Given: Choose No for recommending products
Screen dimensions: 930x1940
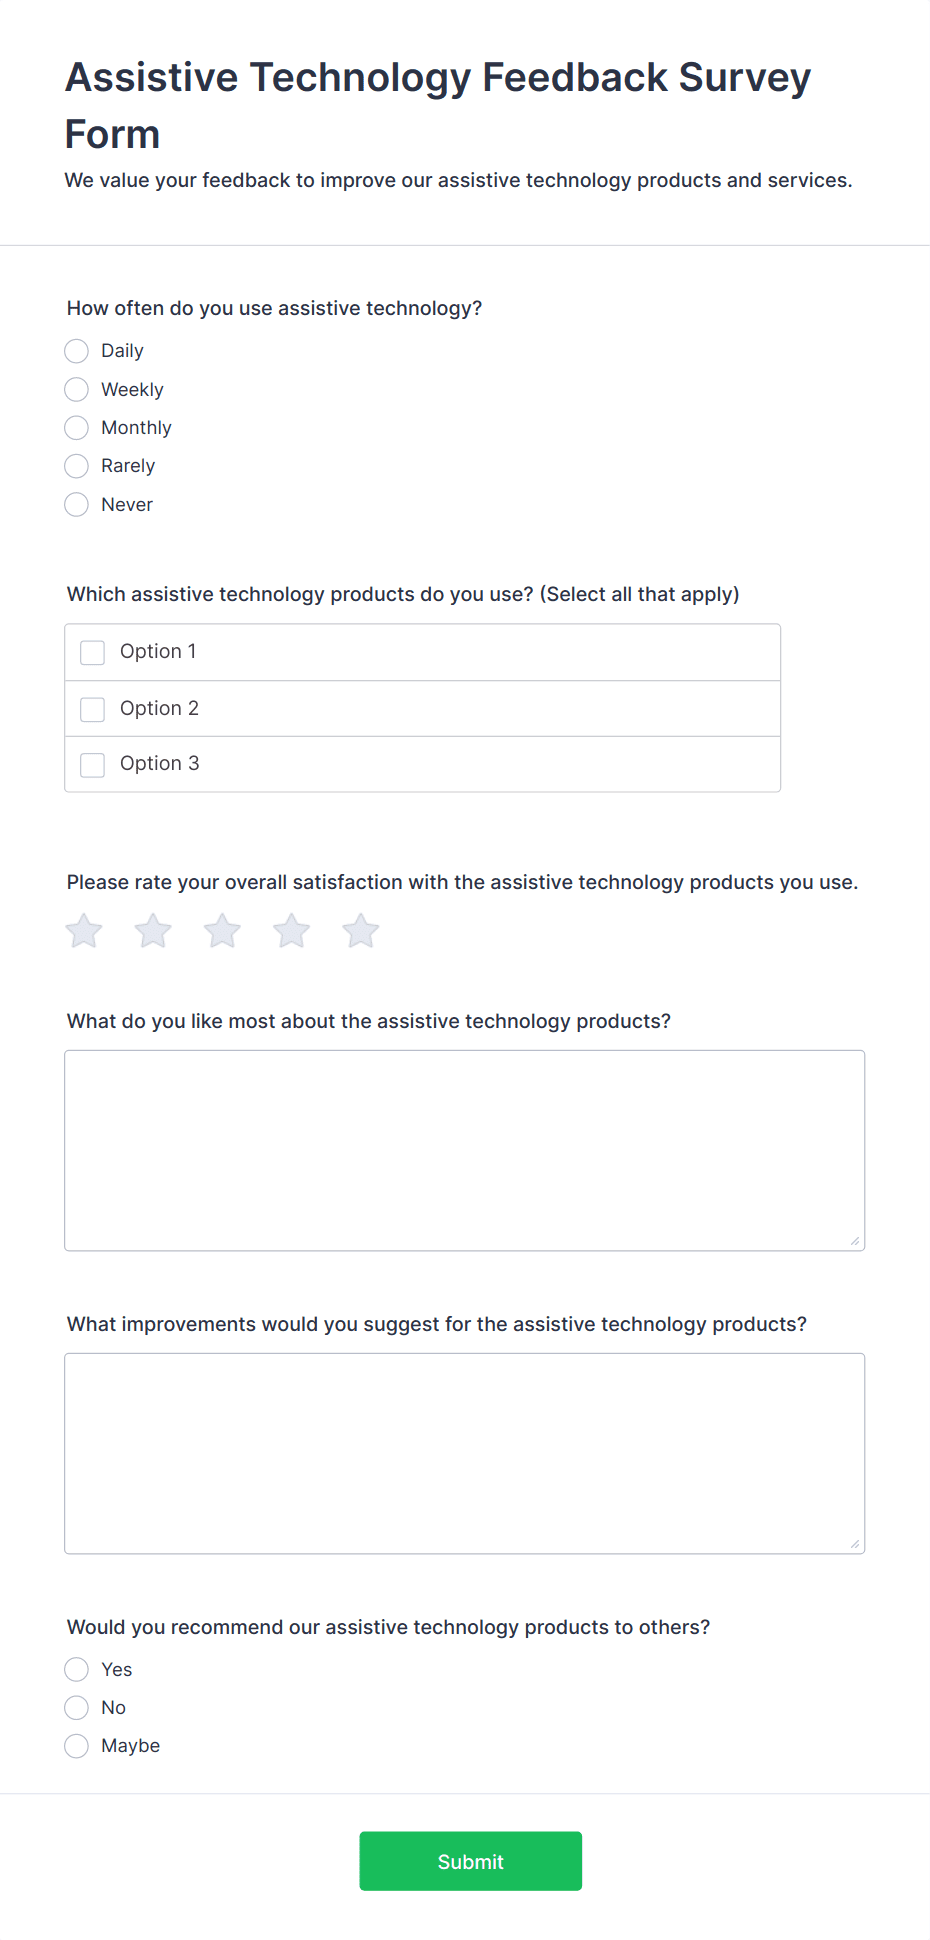Looking at the screenshot, I should (77, 1707).
